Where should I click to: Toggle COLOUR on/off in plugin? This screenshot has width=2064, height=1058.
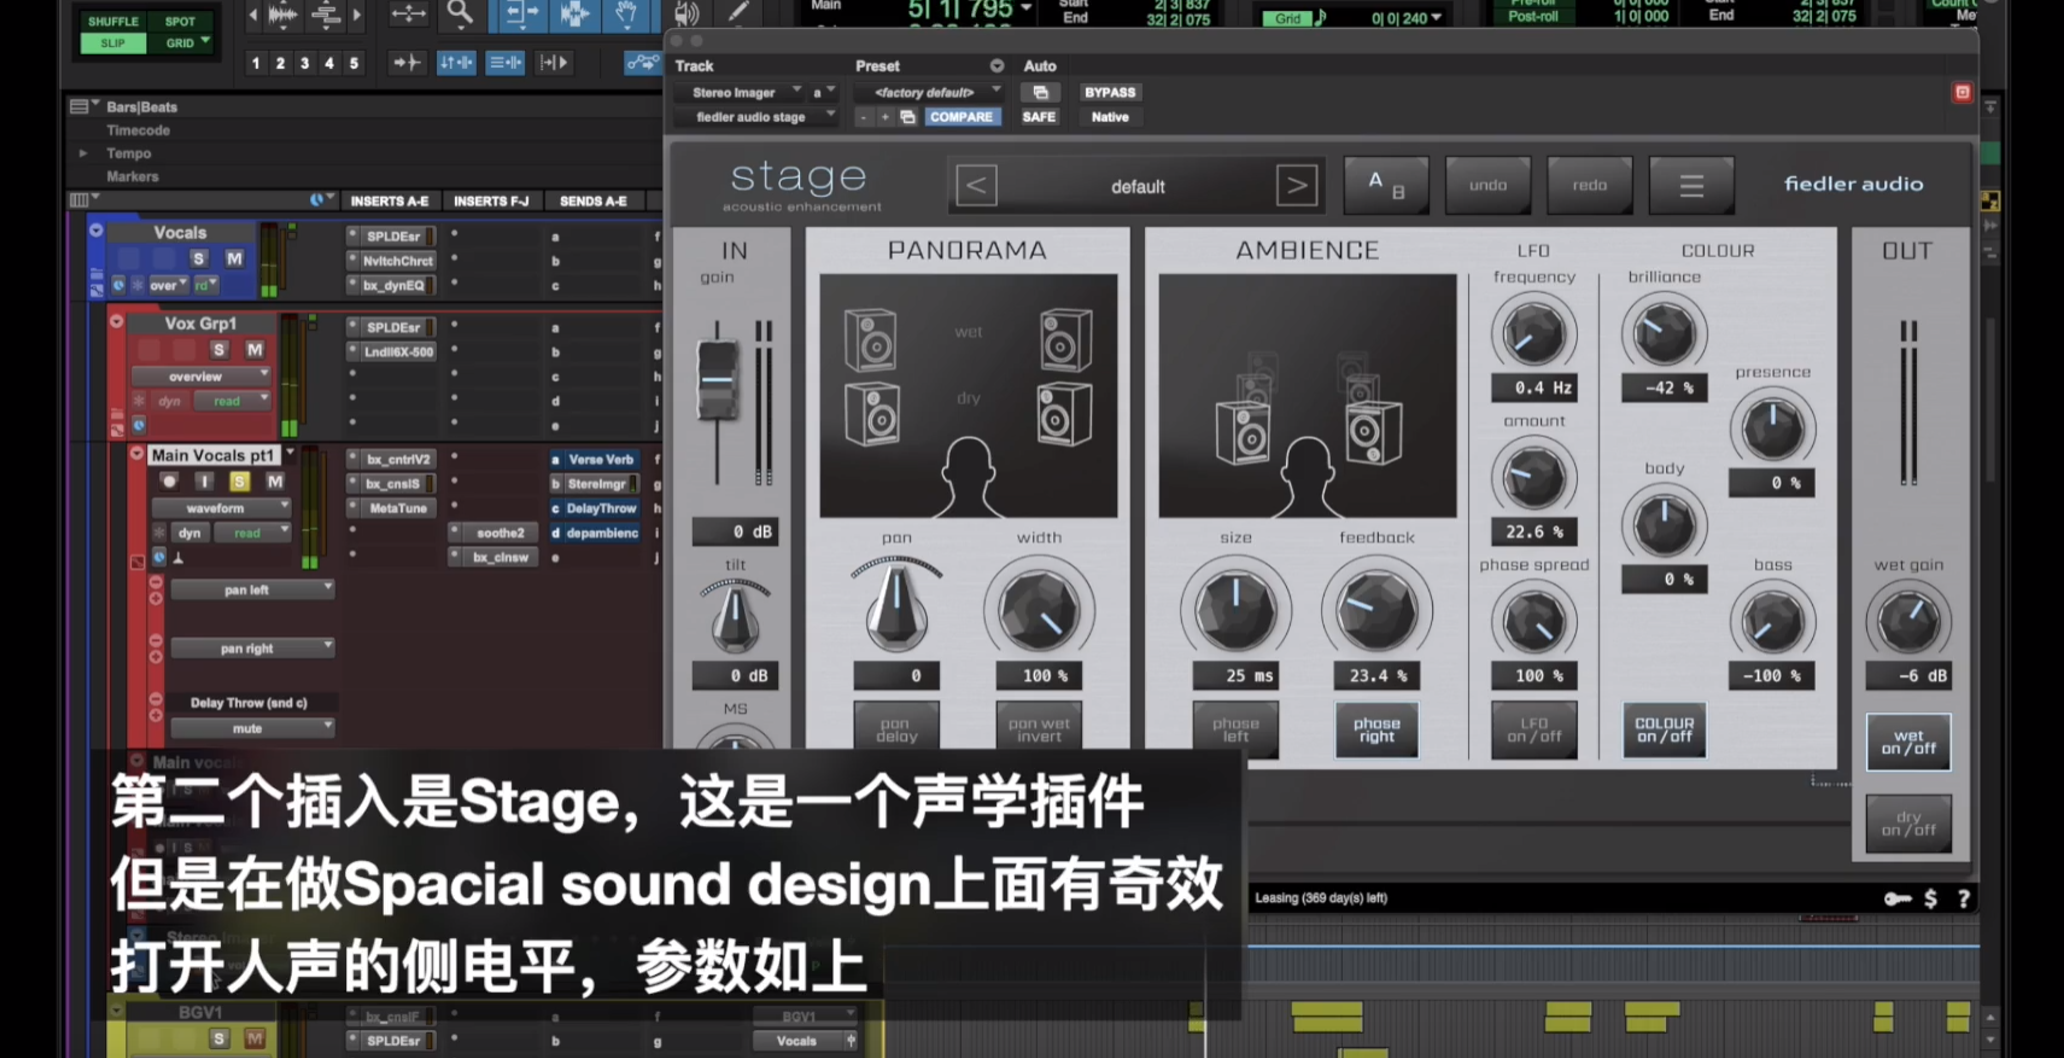pos(1663,730)
